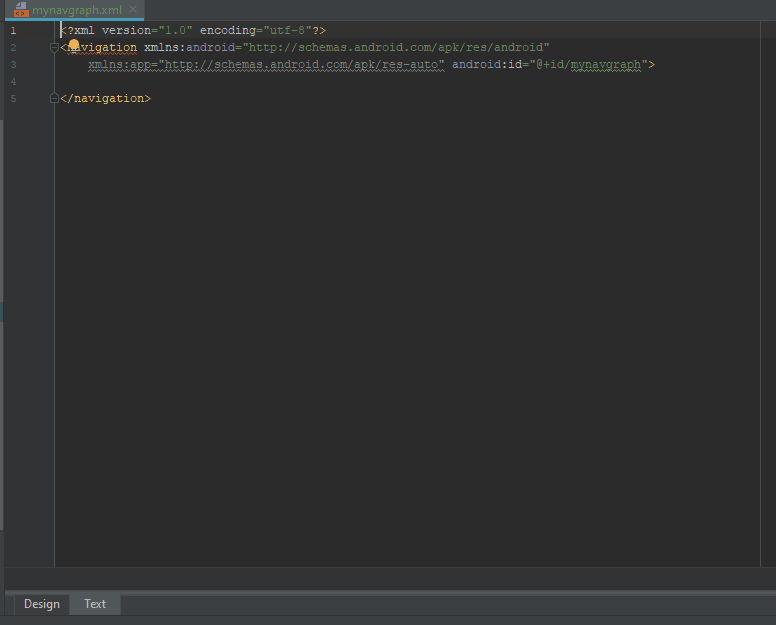Click the mynavgraph.xml file icon in tab
Viewport: 776px width, 625px height.
pyautogui.click(x=21, y=9)
